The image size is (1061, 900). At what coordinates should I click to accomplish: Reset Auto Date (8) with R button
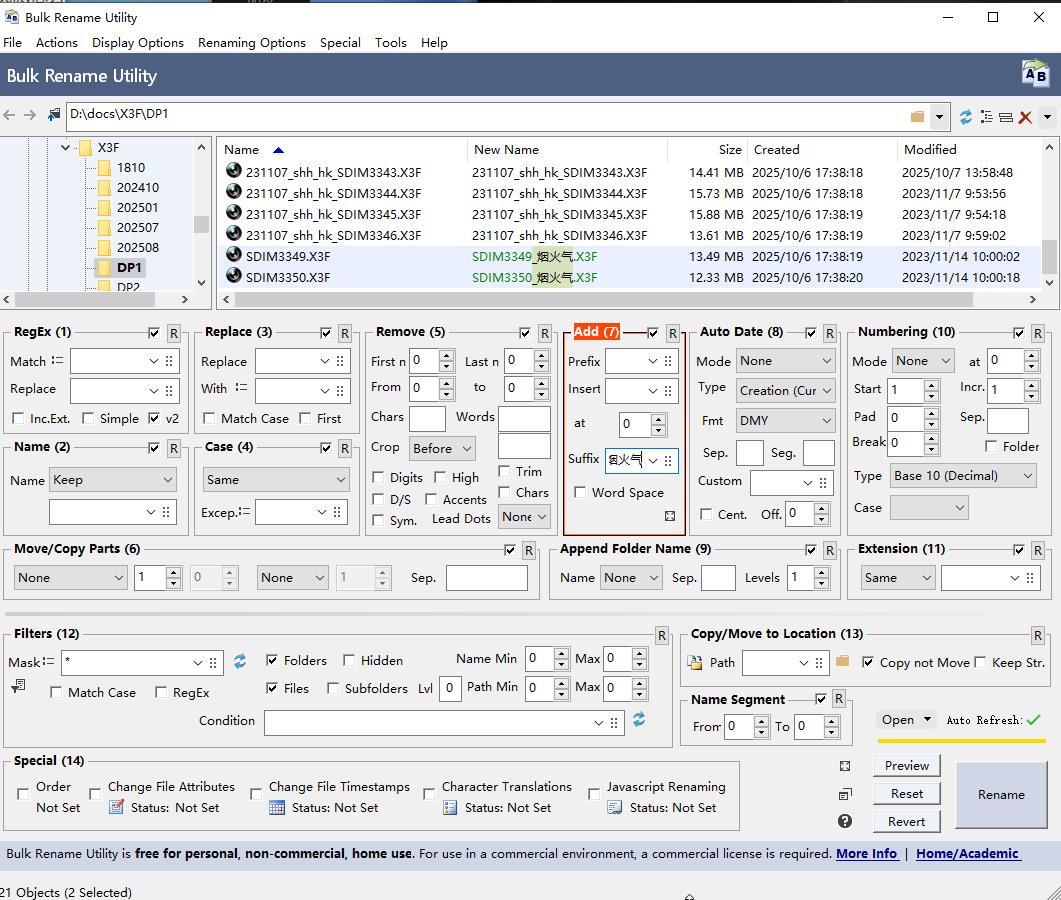(830, 333)
